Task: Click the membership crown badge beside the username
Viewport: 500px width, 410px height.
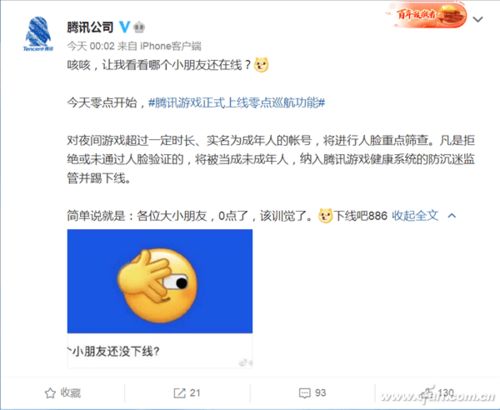Action: (139, 27)
